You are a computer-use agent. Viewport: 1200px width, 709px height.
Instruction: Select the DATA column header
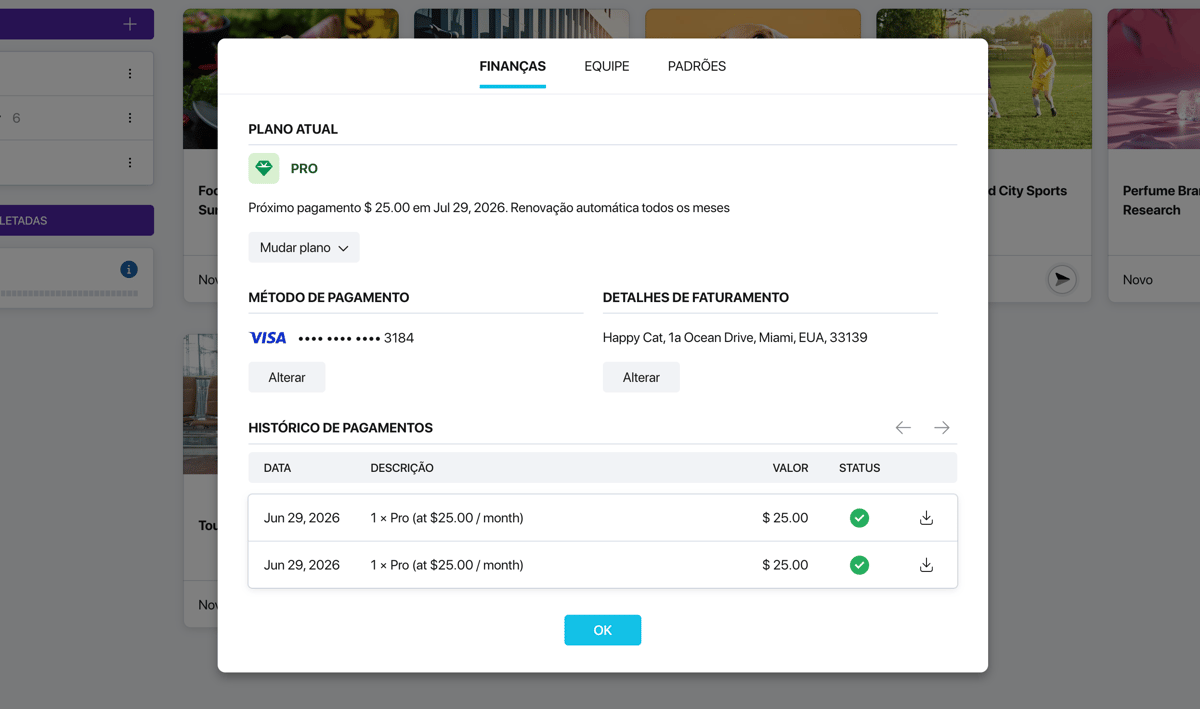click(x=278, y=468)
